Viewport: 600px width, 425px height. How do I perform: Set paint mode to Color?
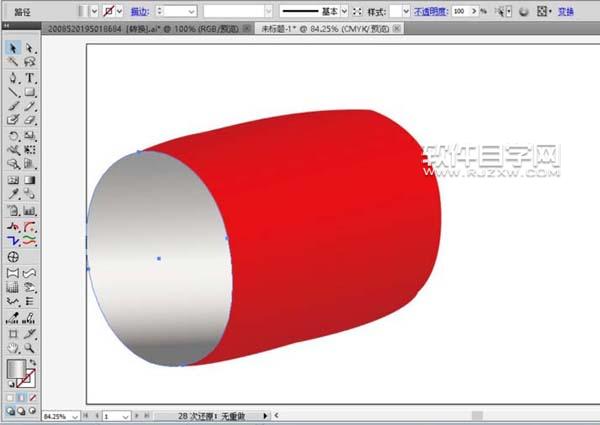10,398
